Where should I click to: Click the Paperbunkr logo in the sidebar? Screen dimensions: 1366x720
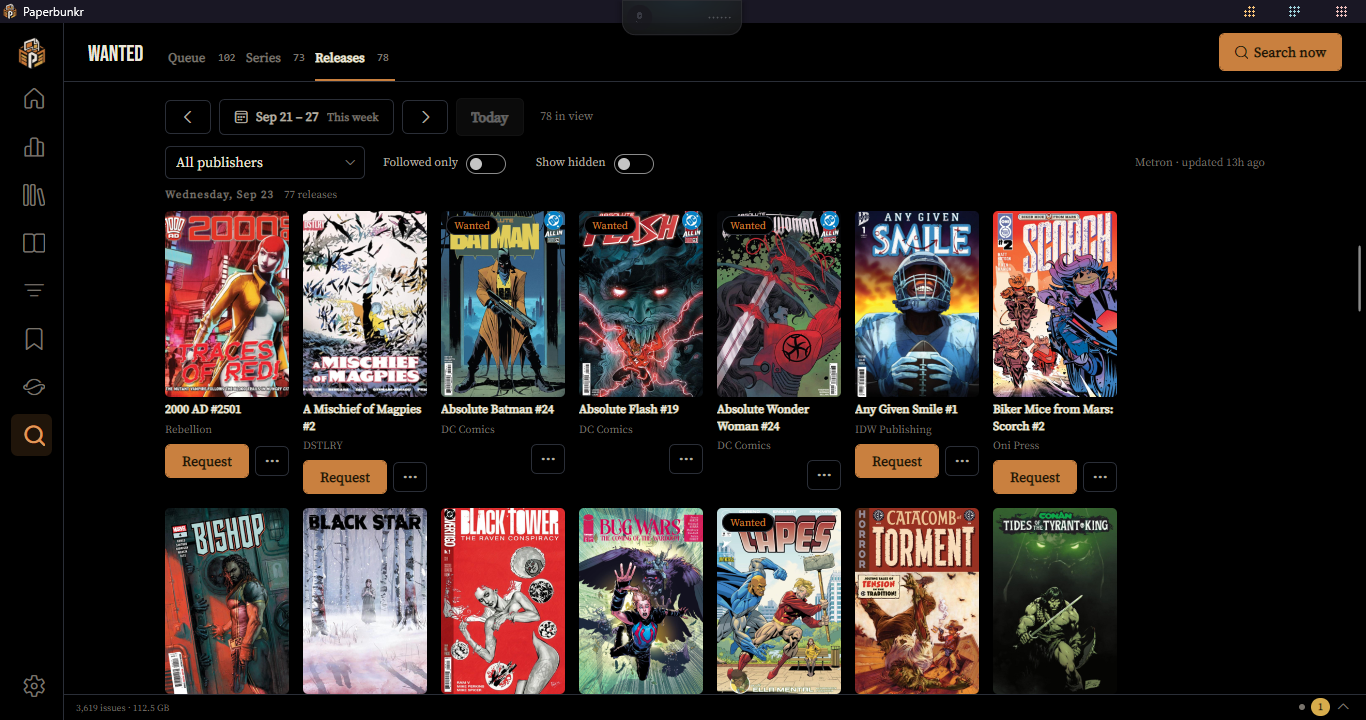click(x=32, y=53)
